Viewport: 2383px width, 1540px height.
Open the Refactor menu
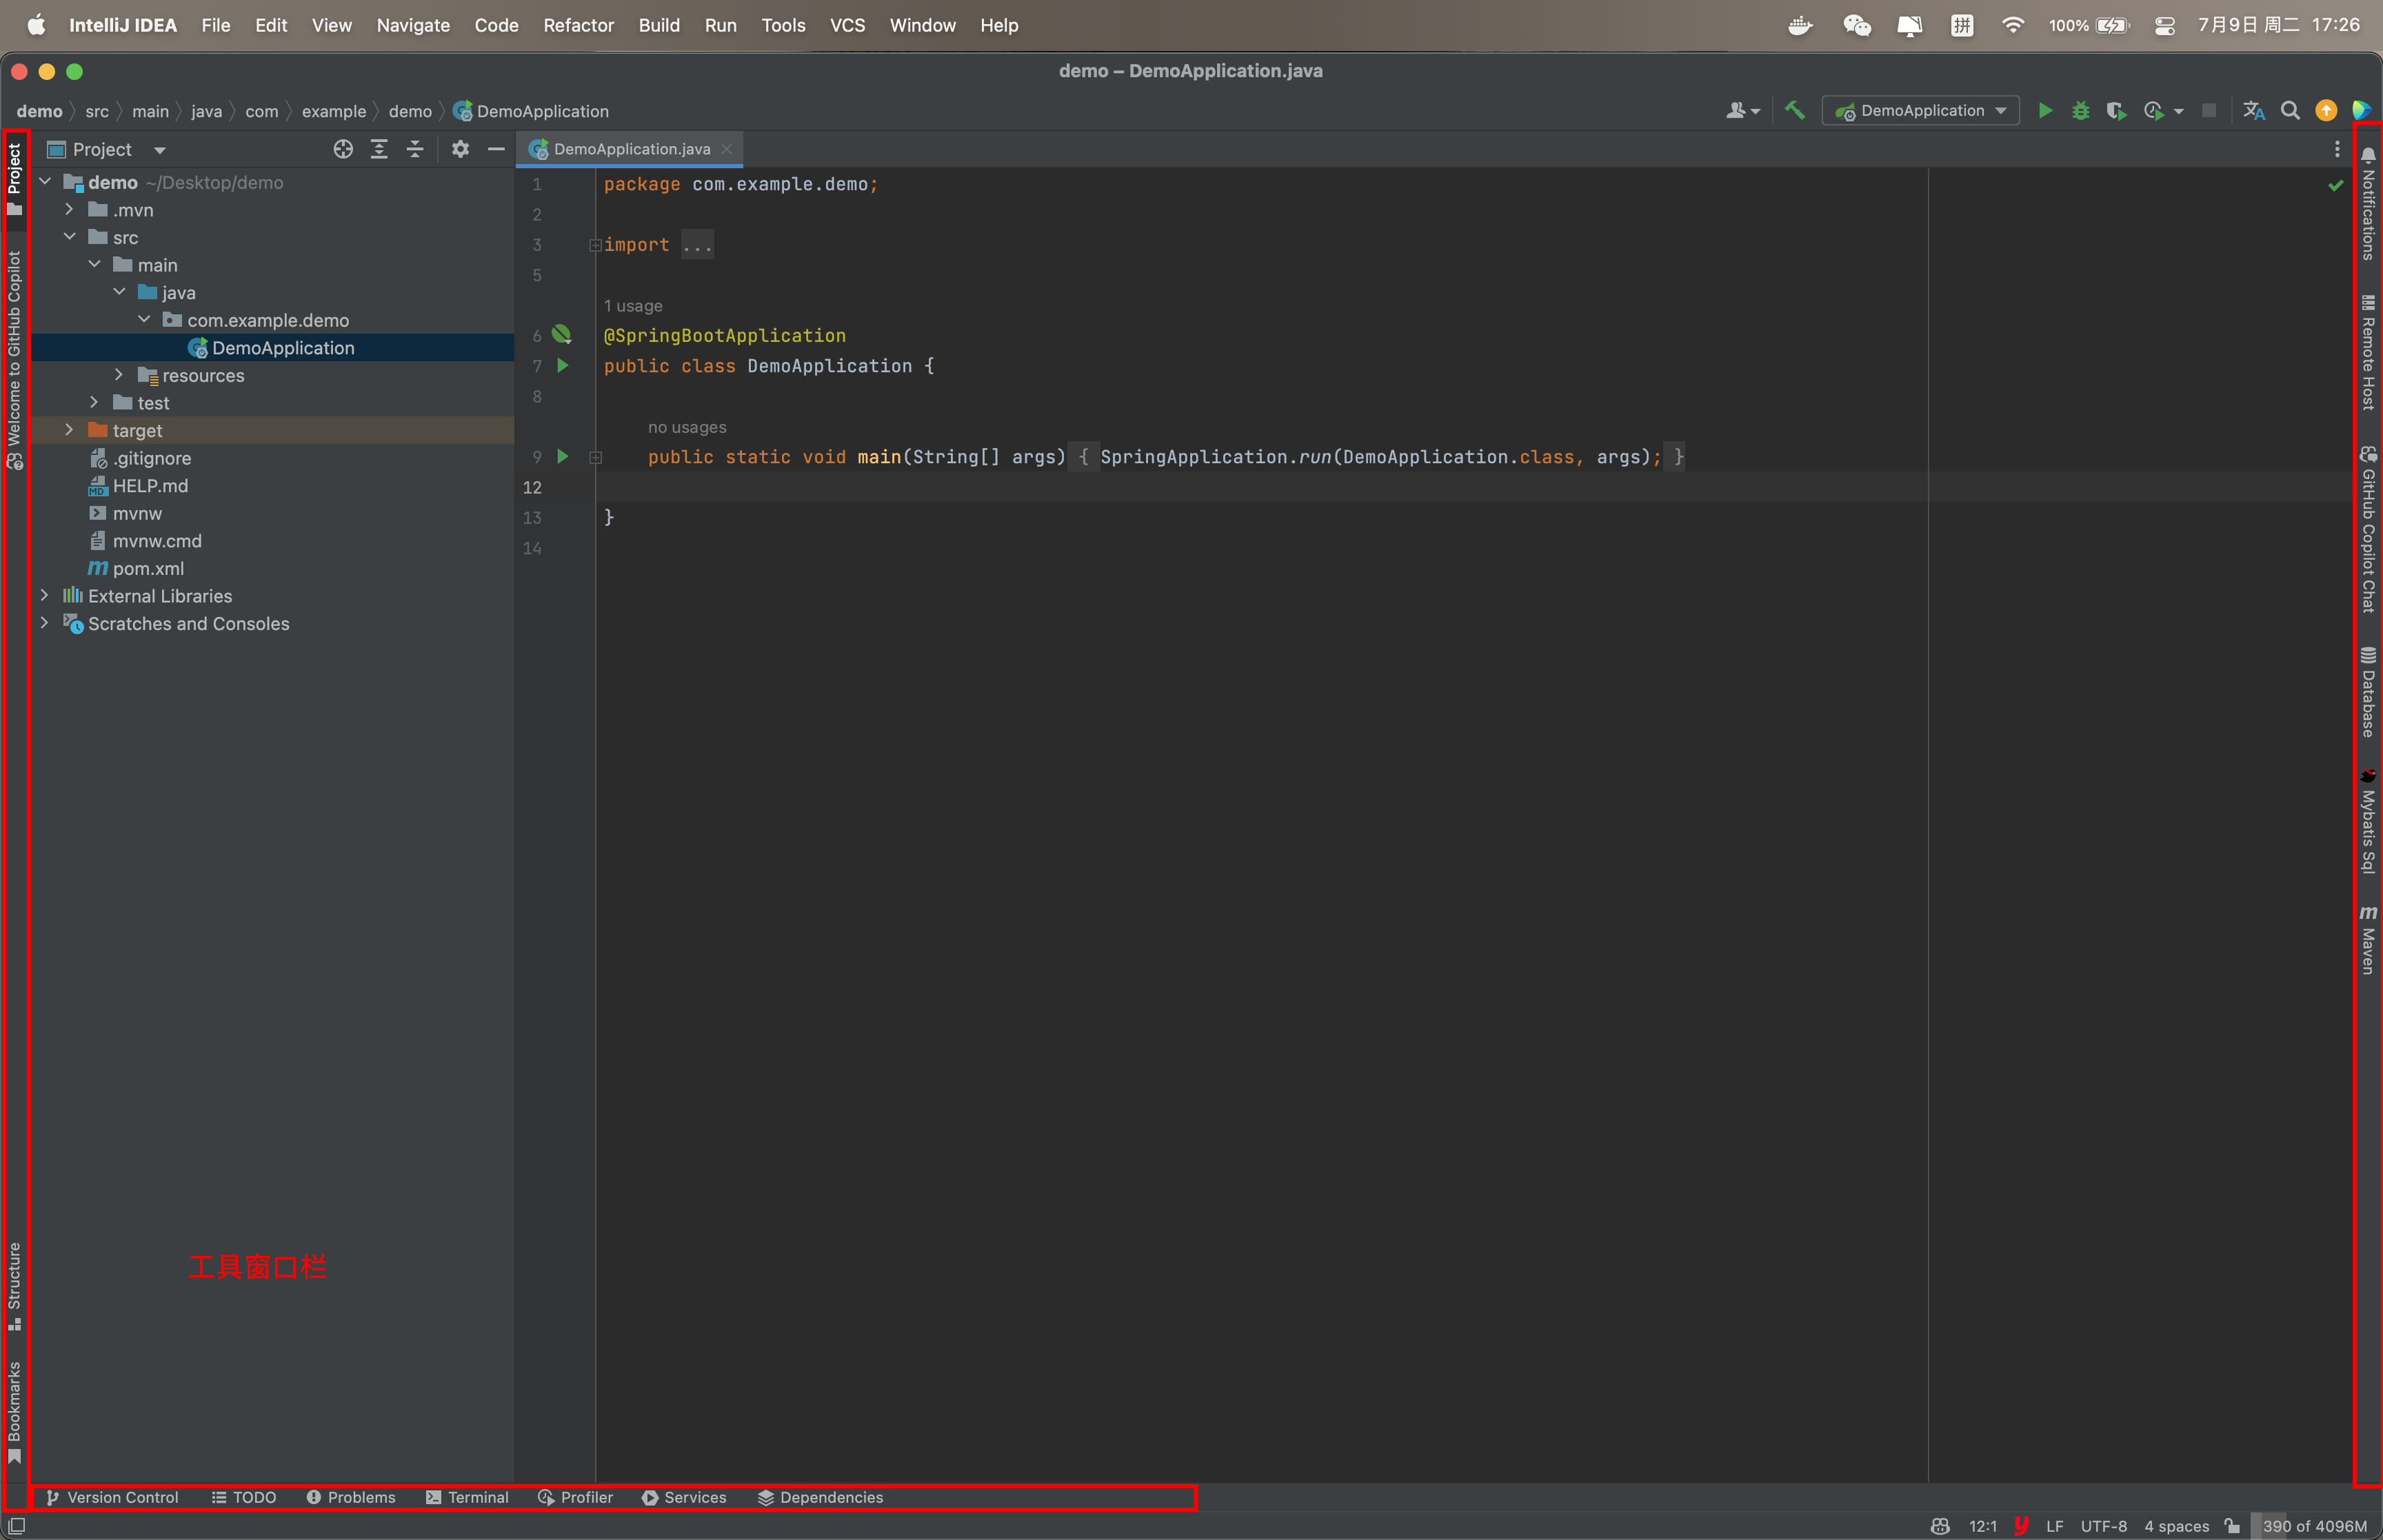pyautogui.click(x=578, y=25)
